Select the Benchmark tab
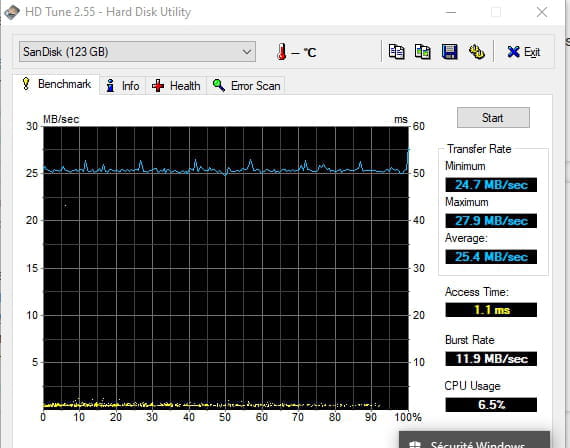This screenshot has width=570, height=448. pyautogui.click(x=56, y=84)
